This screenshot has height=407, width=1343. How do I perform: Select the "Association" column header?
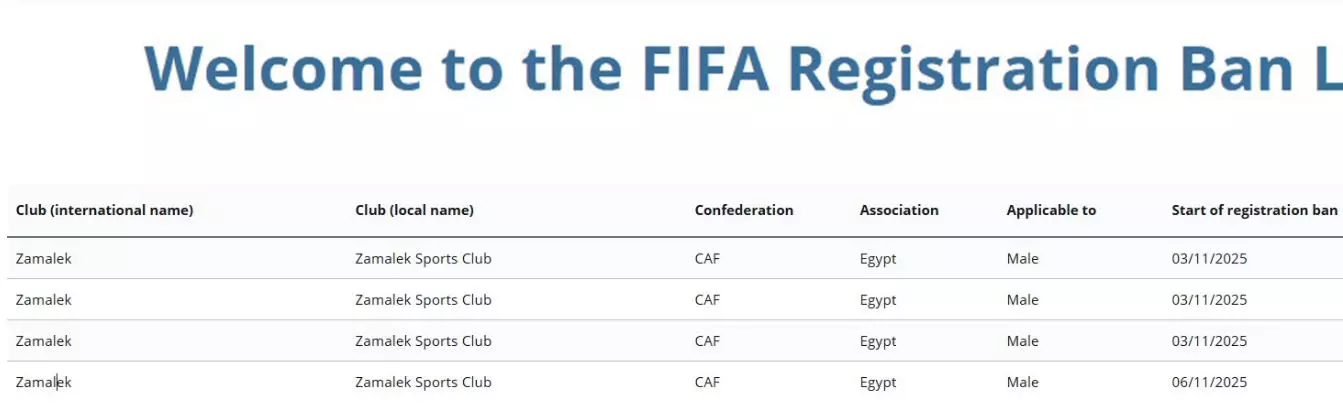tap(899, 210)
